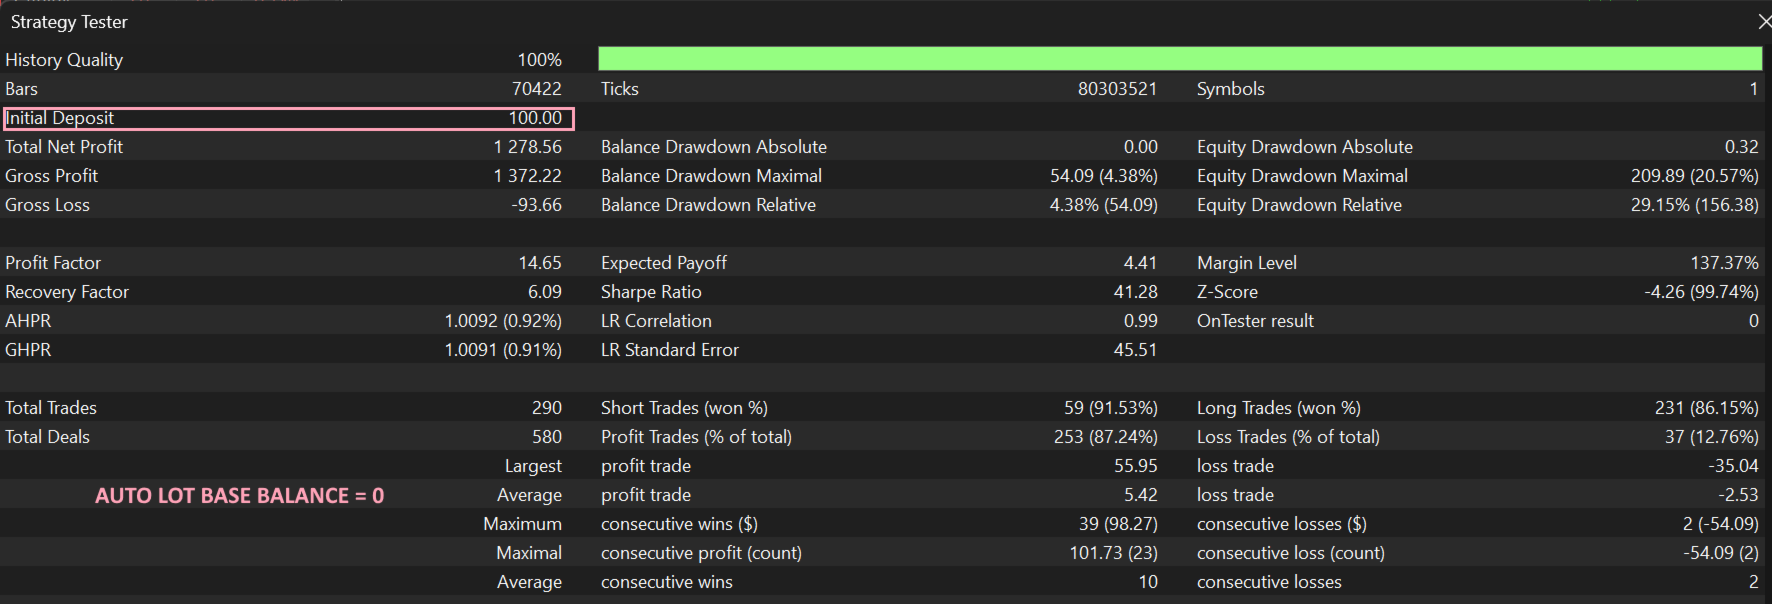Select the Sharpe Ratio label

click(x=651, y=292)
